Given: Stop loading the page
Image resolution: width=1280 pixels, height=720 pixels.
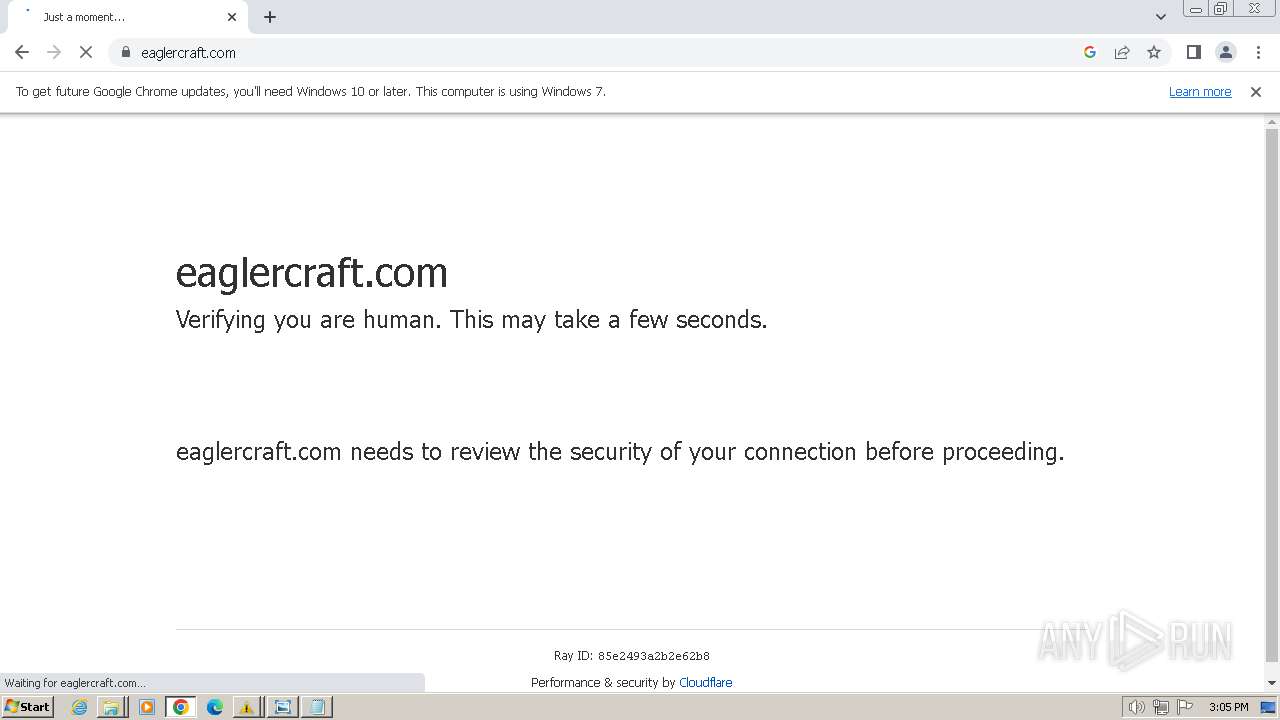Looking at the screenshot, I should [x=86, y=52].
